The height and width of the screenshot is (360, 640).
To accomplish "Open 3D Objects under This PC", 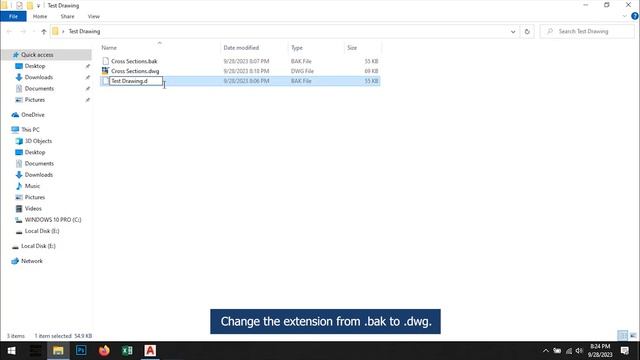I will coord(38,141).
